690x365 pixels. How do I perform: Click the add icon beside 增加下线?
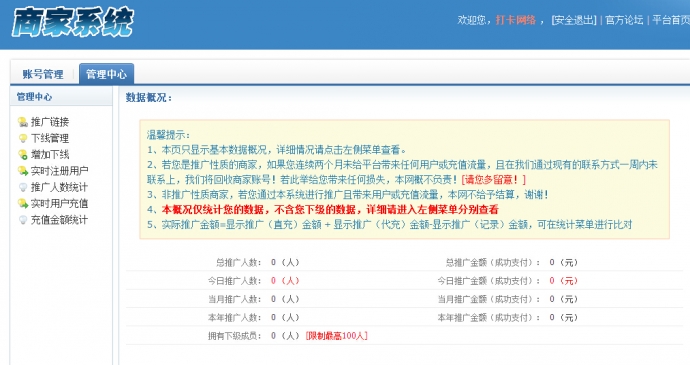23,155
